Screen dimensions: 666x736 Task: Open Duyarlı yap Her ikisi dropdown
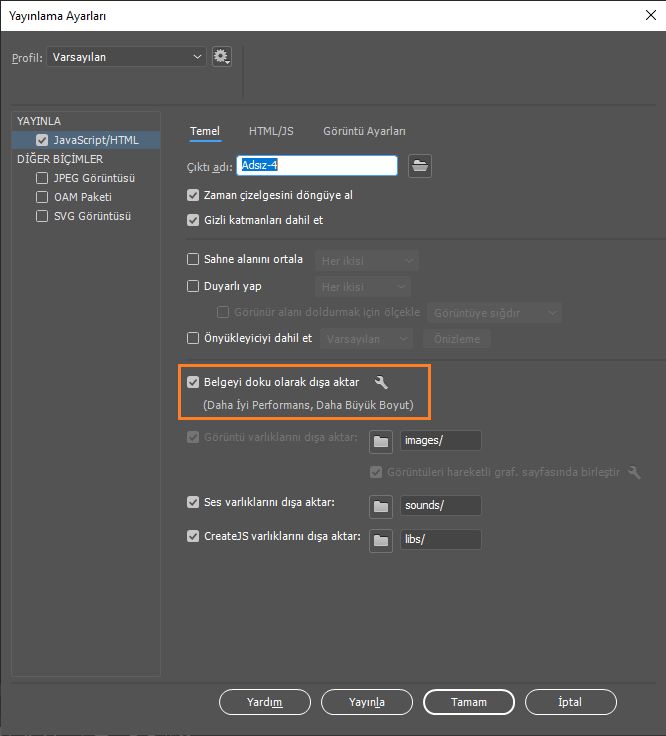pos(363,287)
